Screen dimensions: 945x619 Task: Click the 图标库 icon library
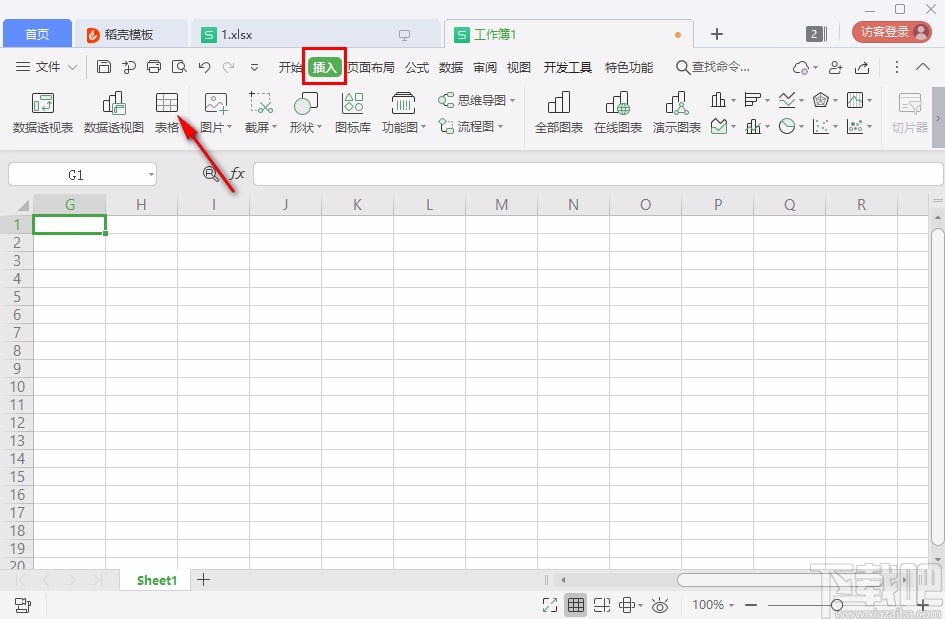pos(352,110)
